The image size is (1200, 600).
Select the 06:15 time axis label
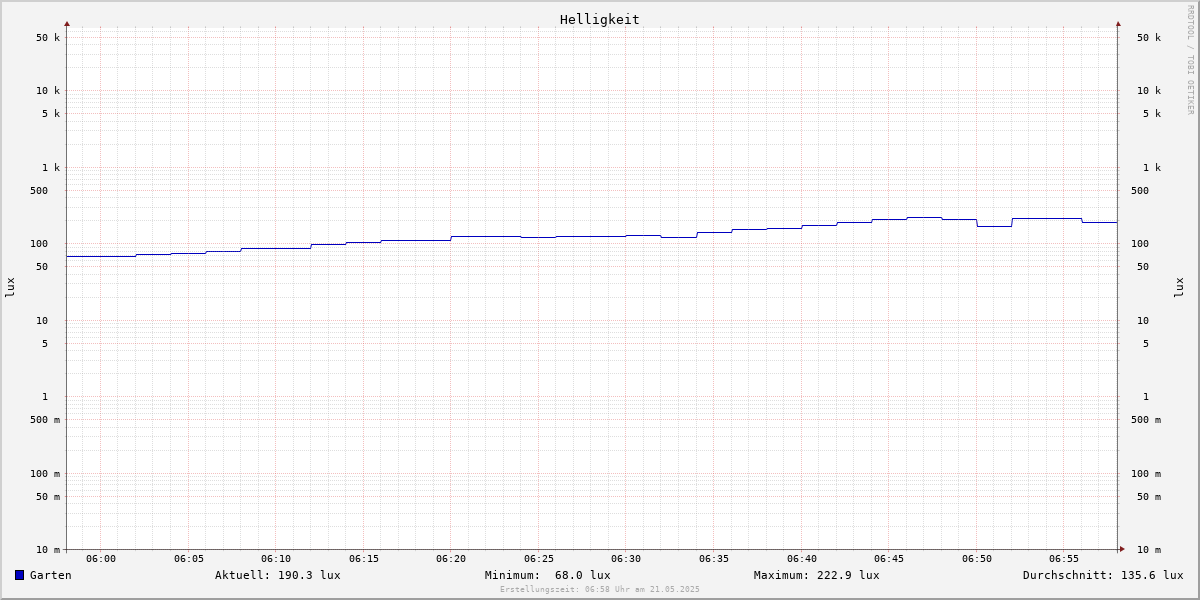364,559
